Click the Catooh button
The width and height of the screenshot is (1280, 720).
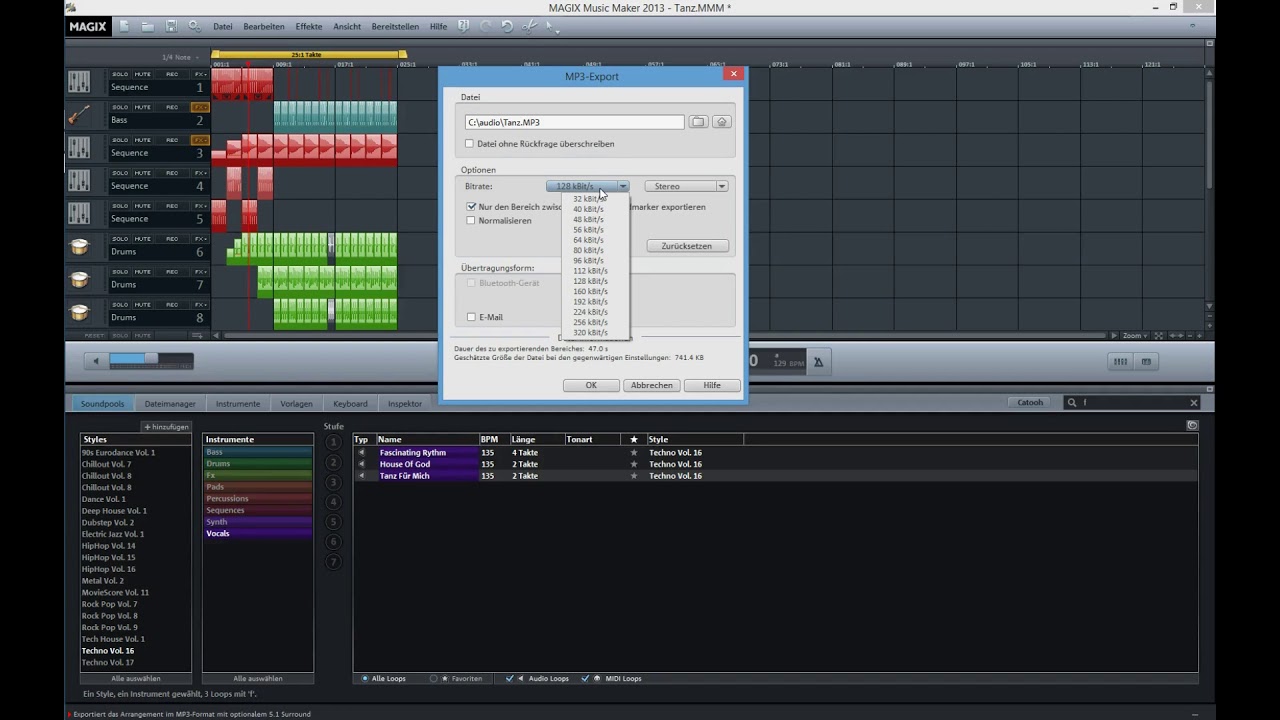coord(1030,403)
